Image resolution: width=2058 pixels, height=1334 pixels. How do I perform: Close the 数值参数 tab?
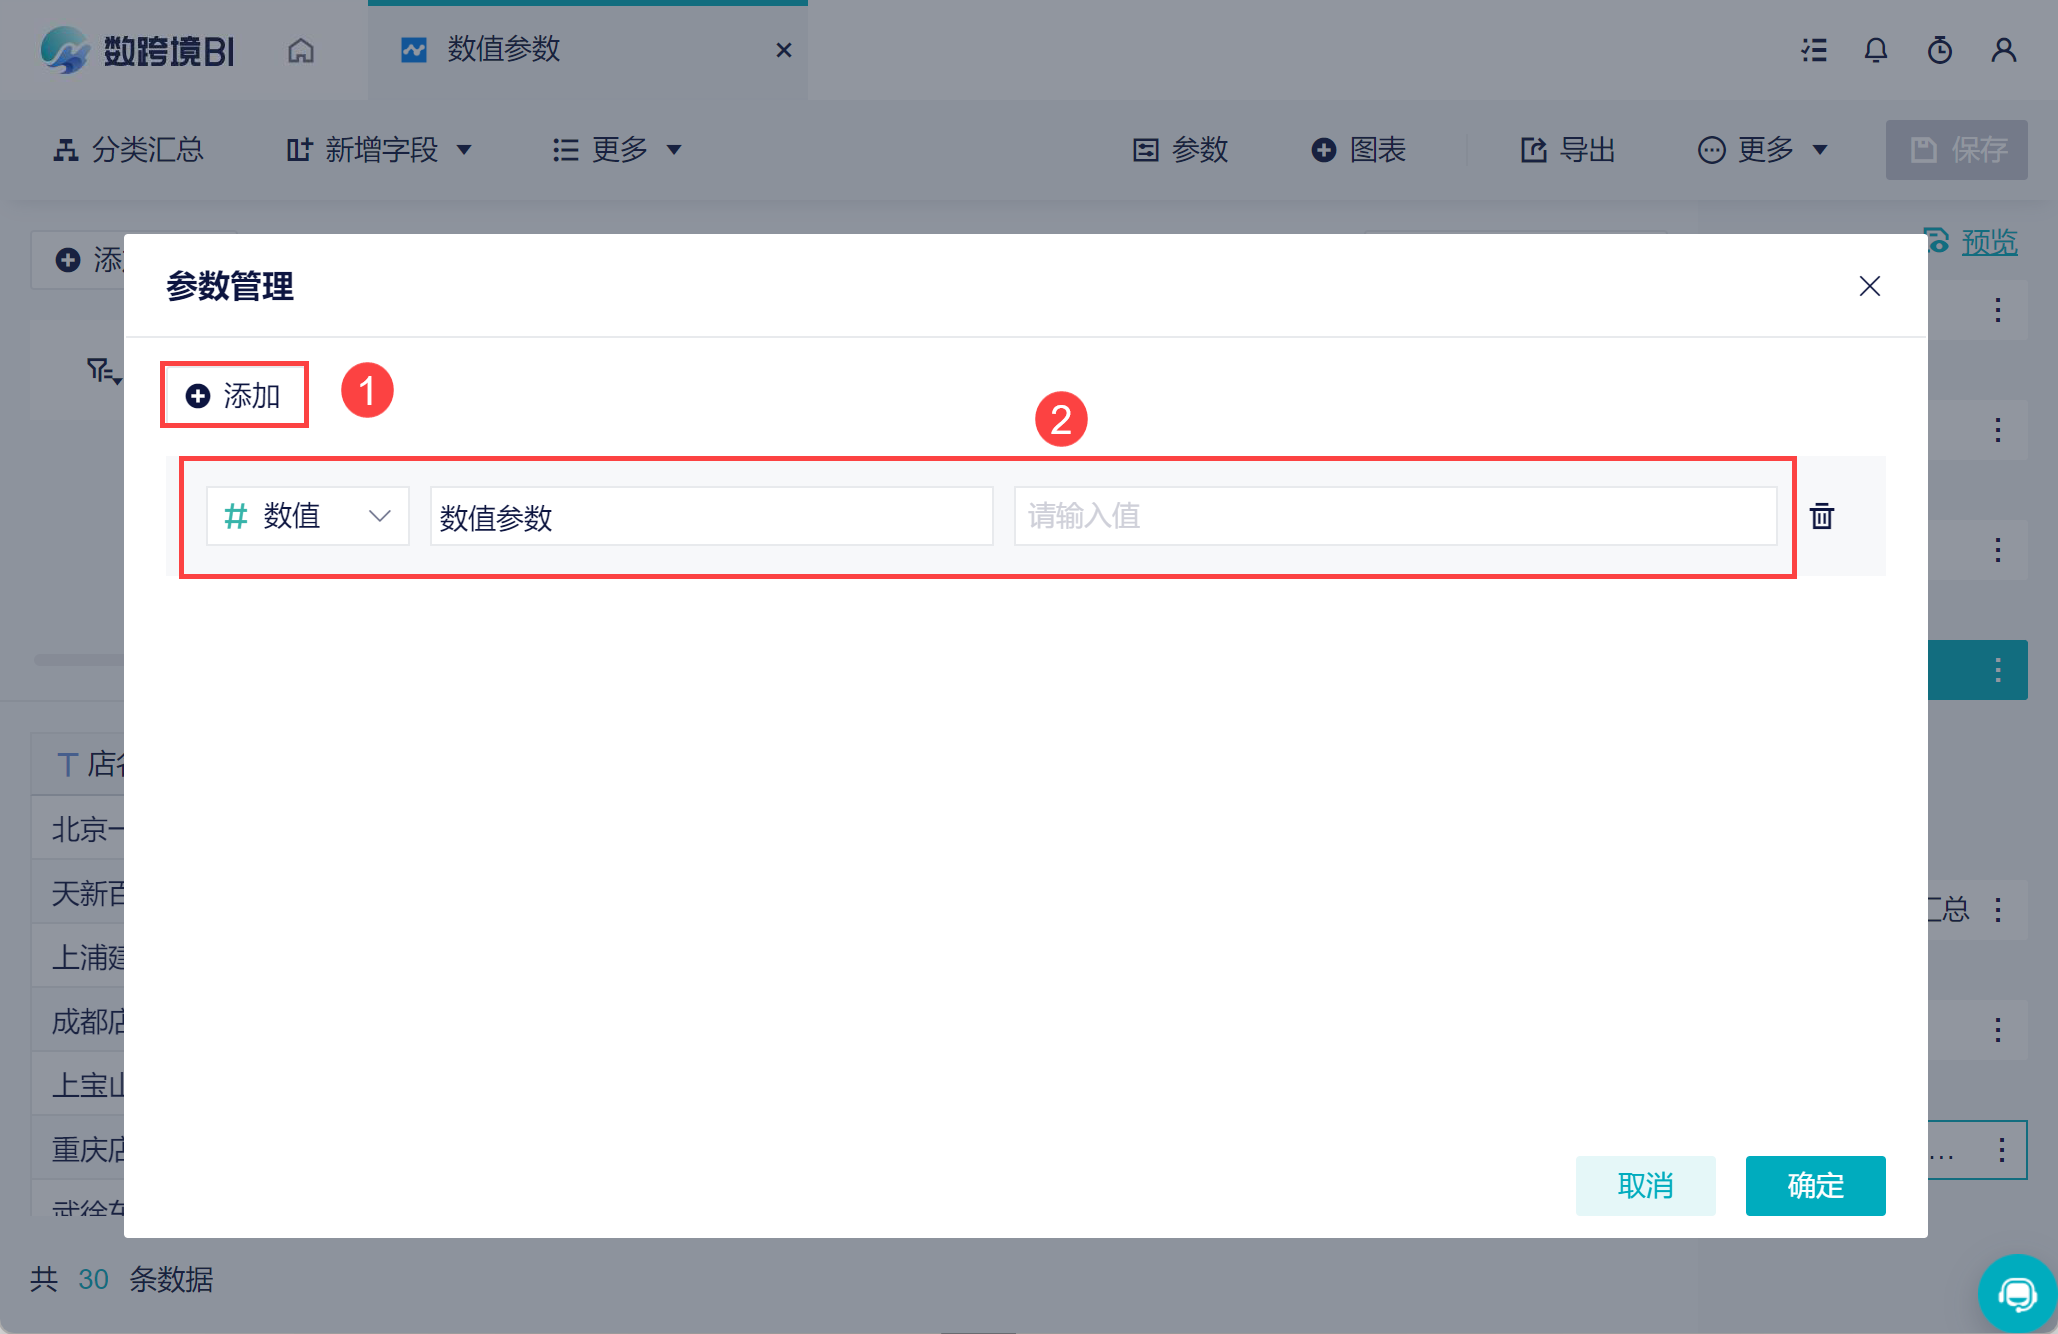point(784,50)
